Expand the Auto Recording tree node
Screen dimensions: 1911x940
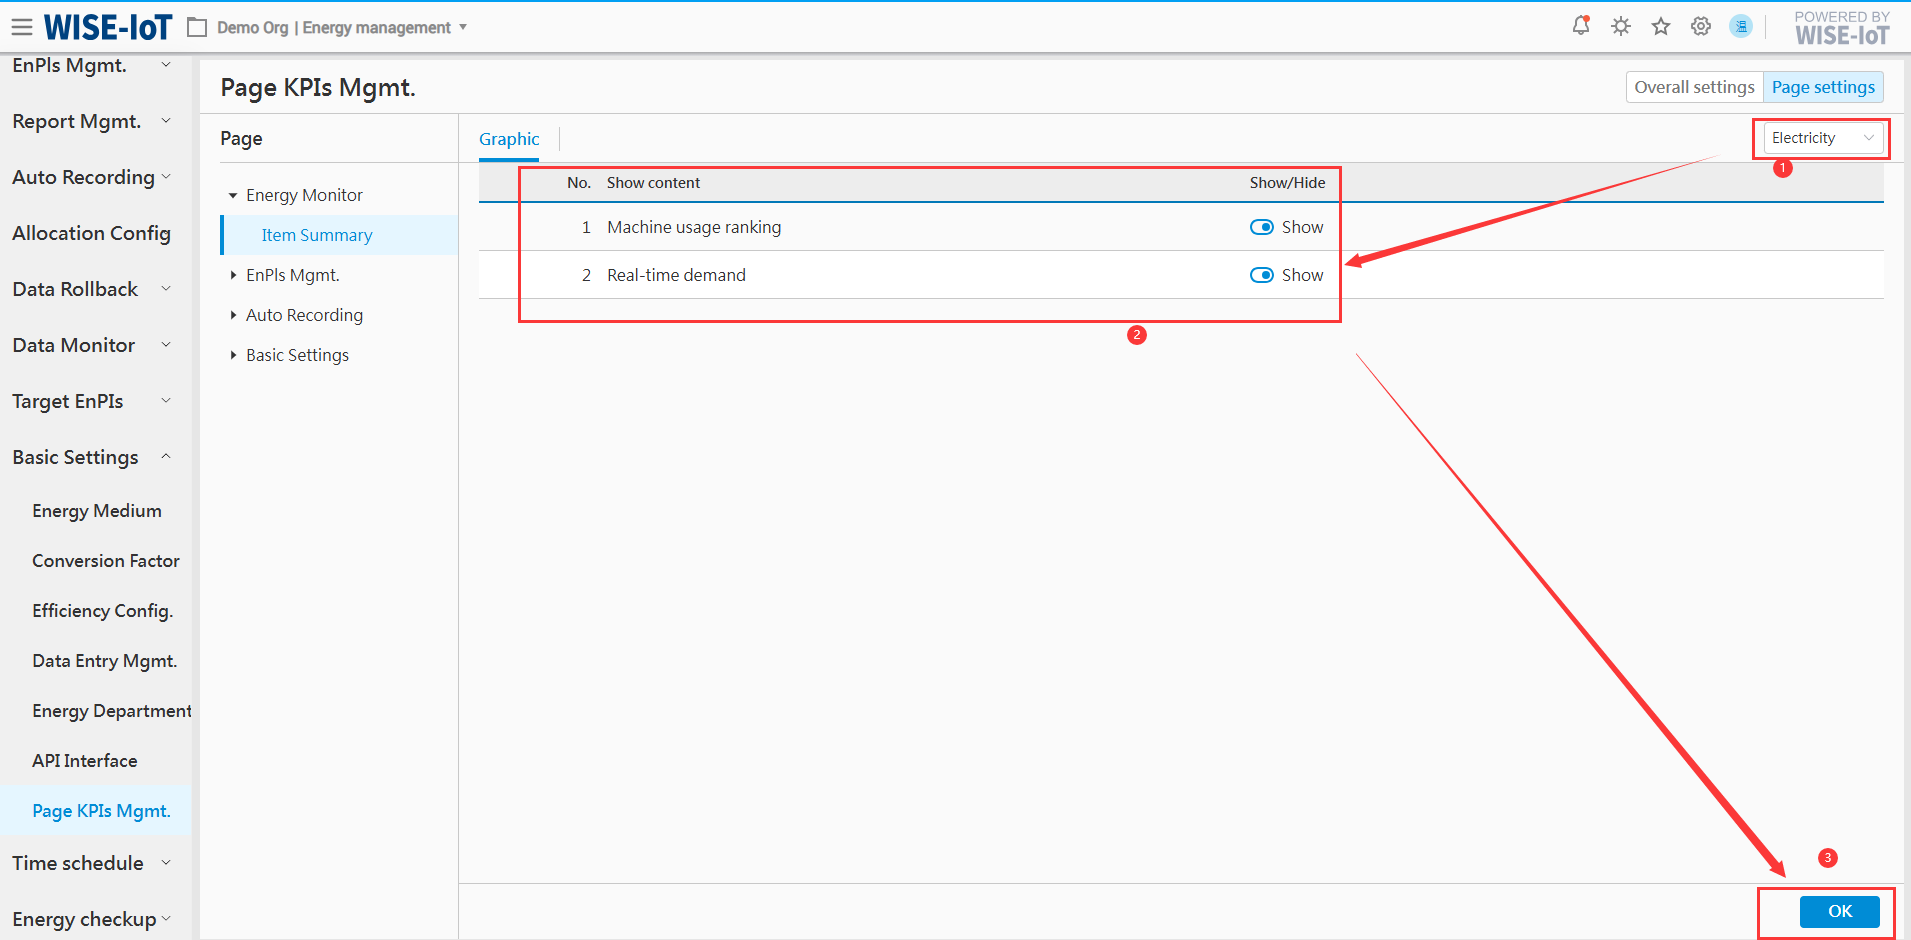233,315
